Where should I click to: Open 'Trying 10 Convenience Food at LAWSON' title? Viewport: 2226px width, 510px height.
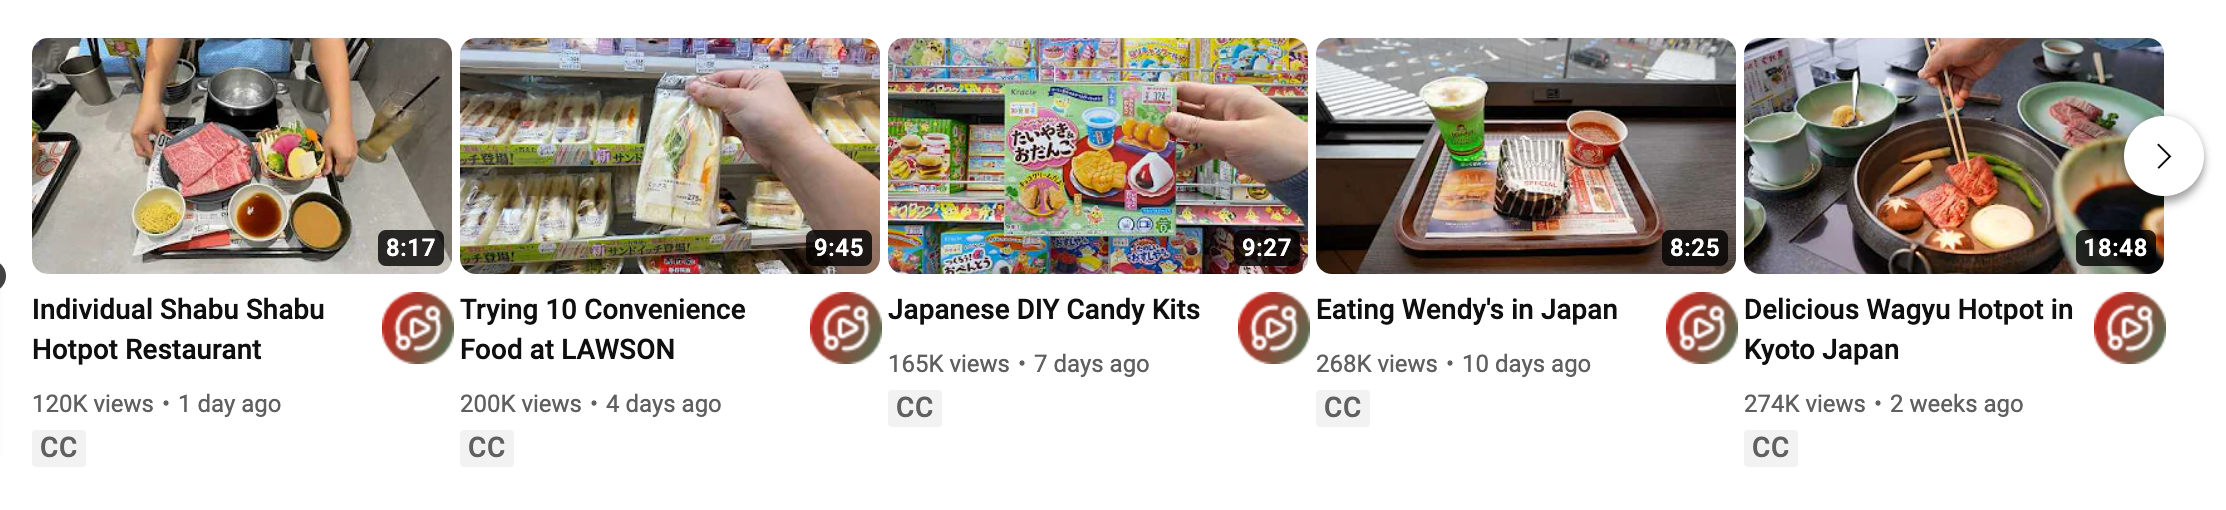603,329
